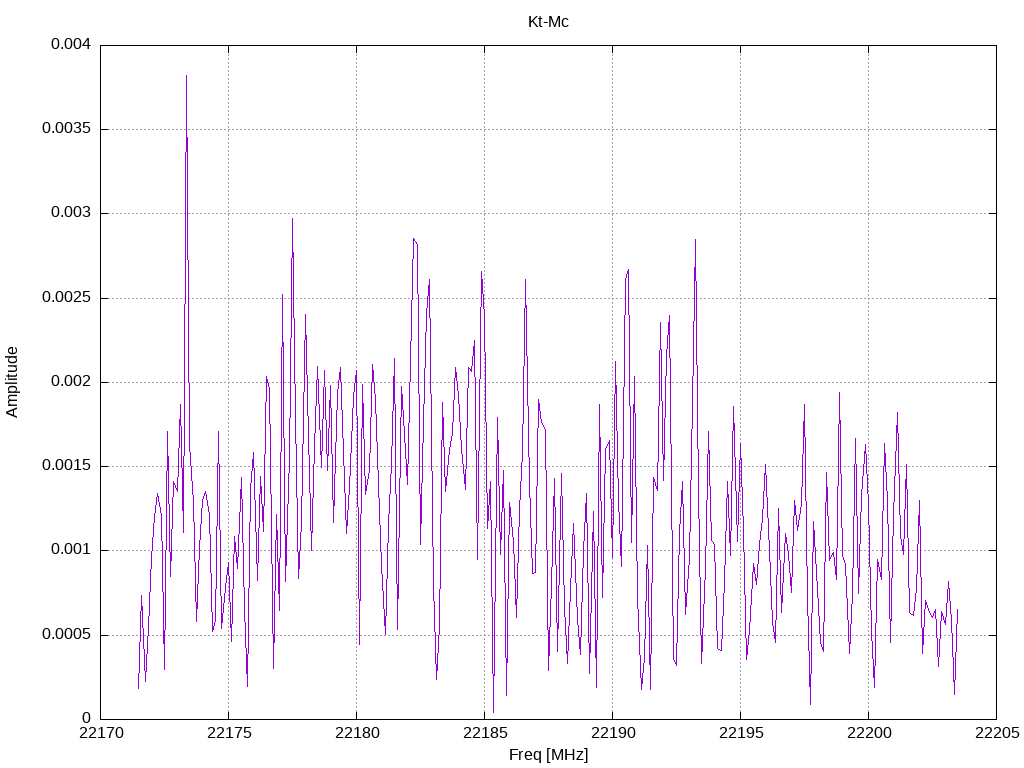Click the 22205 x-axis tick label
1024x768 pixels.
point(996,734)
